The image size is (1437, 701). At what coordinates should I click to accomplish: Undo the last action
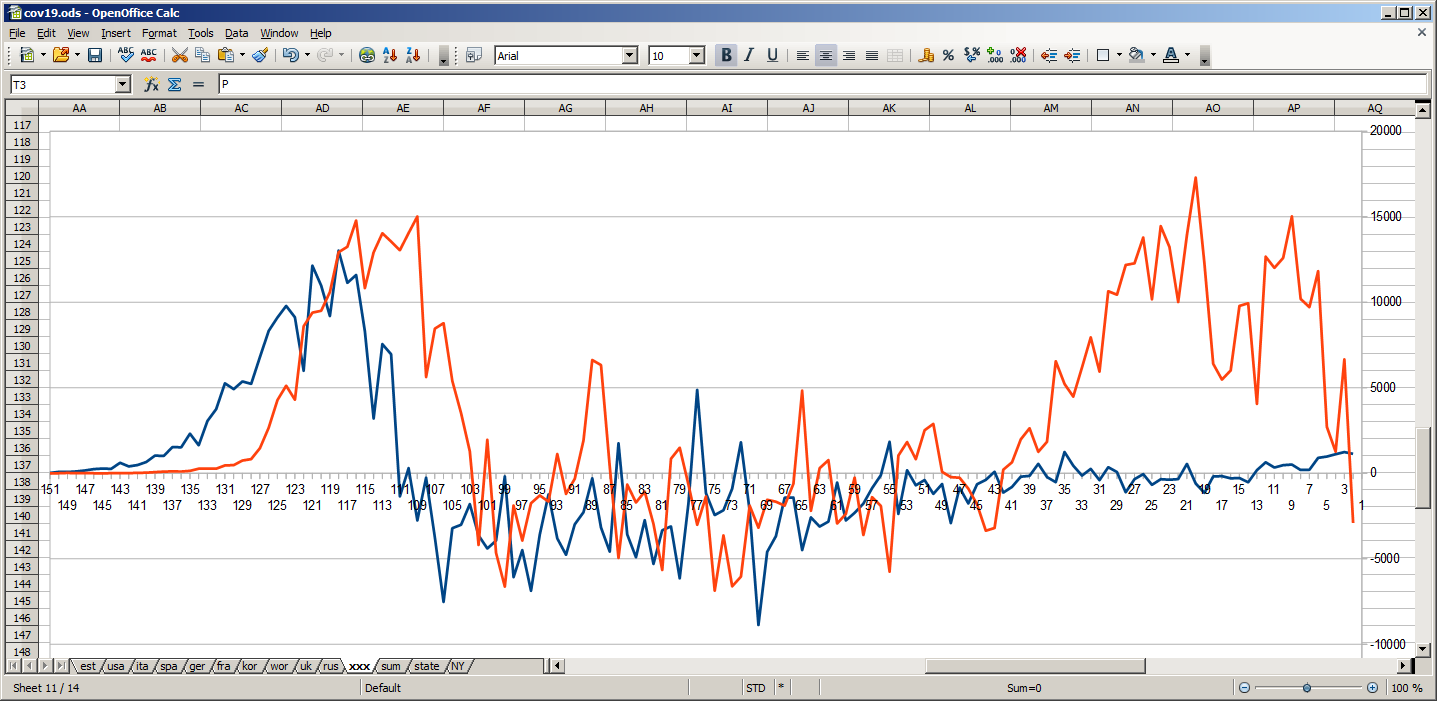[x=290, y=55]
